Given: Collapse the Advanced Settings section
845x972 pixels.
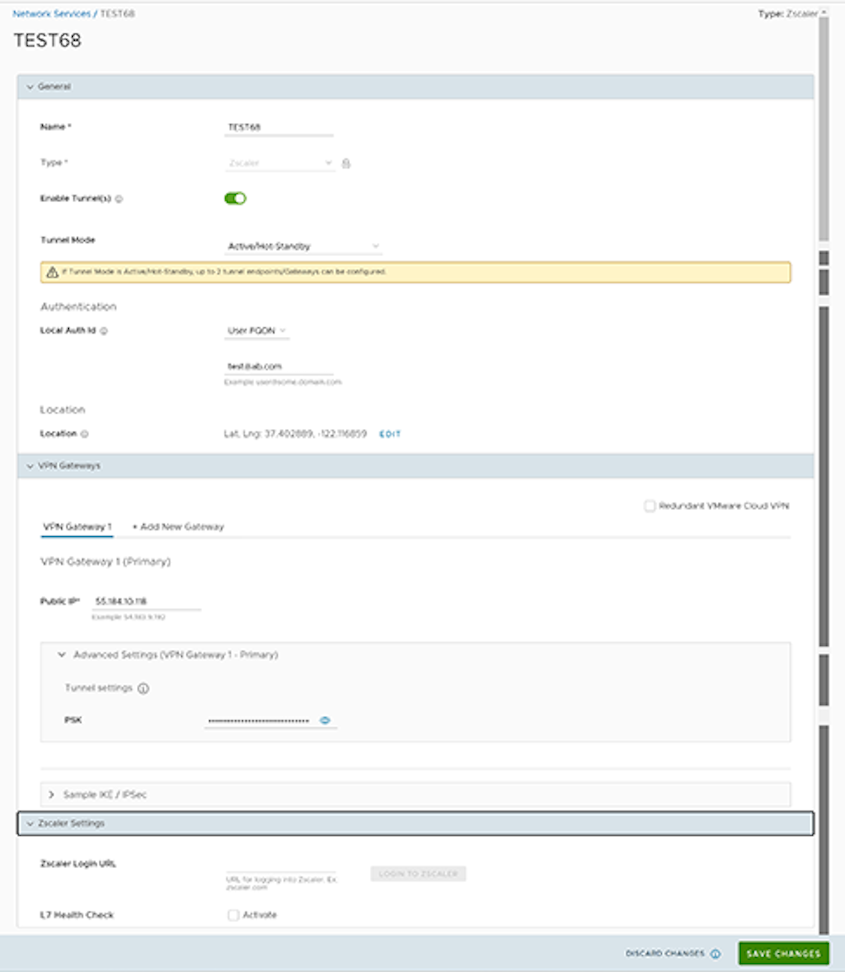Looking at the screenshot, I should 62,655.
